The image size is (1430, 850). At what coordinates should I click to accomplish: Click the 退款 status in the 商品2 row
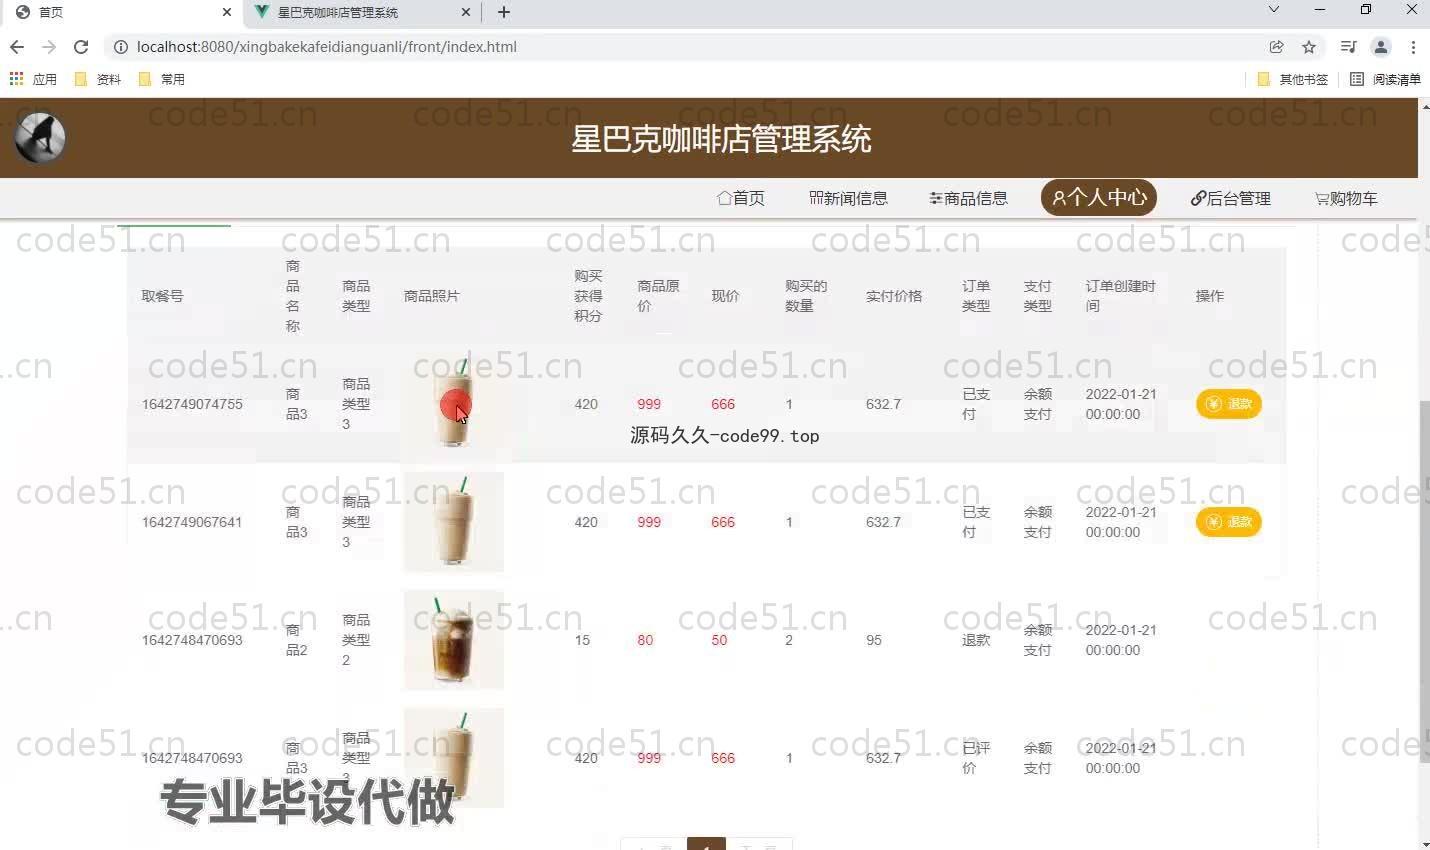point(976,640)
